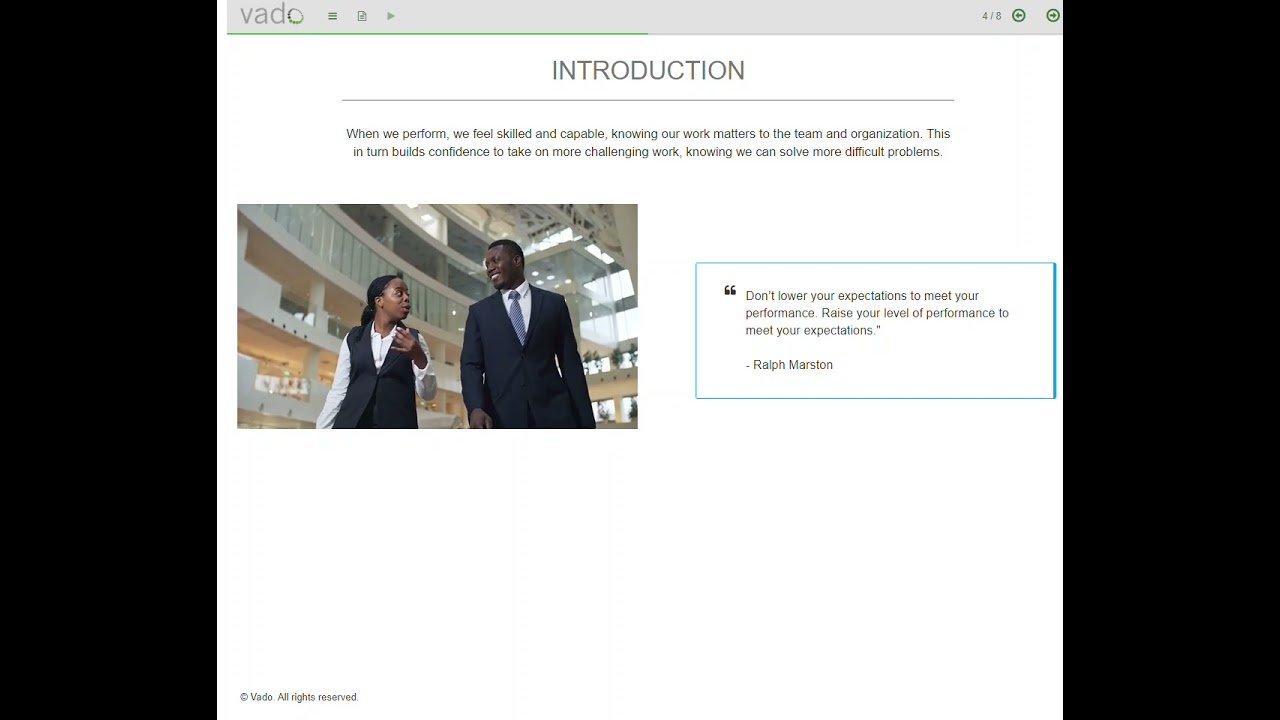The width and height of the screenshot is (1280, 720).
Task: Click the divider line beneath INTRODUCTION
Action: (648, 100)
